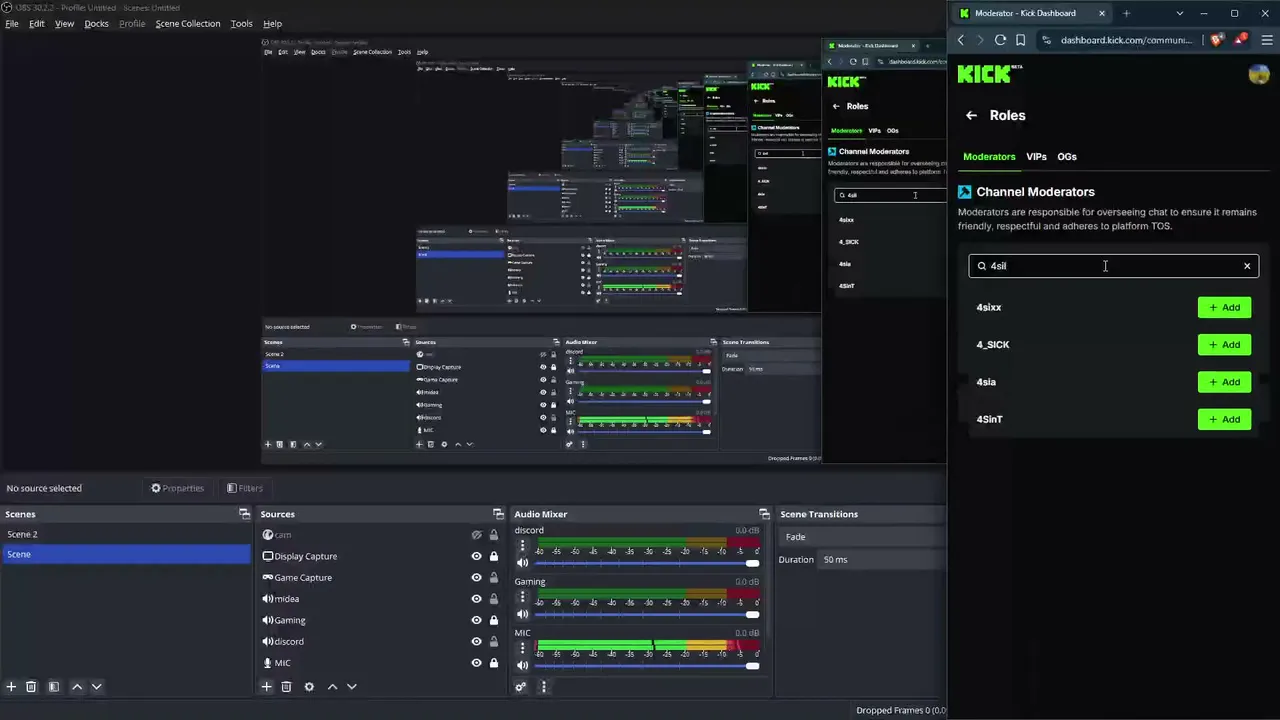Open Advanced Audio Properties gear in mixer

pos(521,687)
